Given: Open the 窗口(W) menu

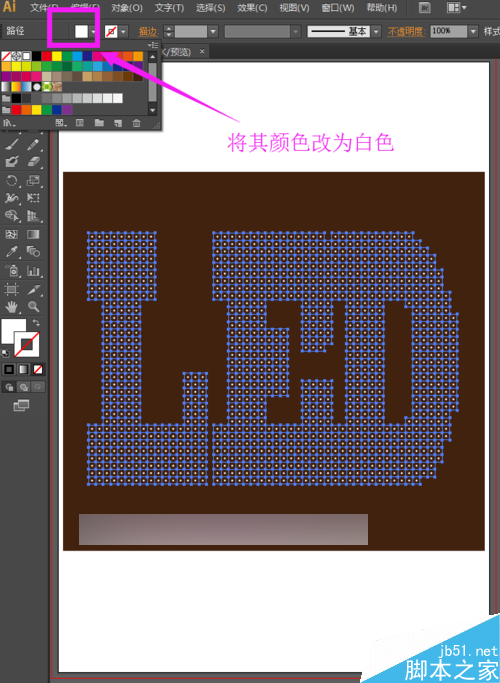Looking at the screenshot, I should [338, 8].
